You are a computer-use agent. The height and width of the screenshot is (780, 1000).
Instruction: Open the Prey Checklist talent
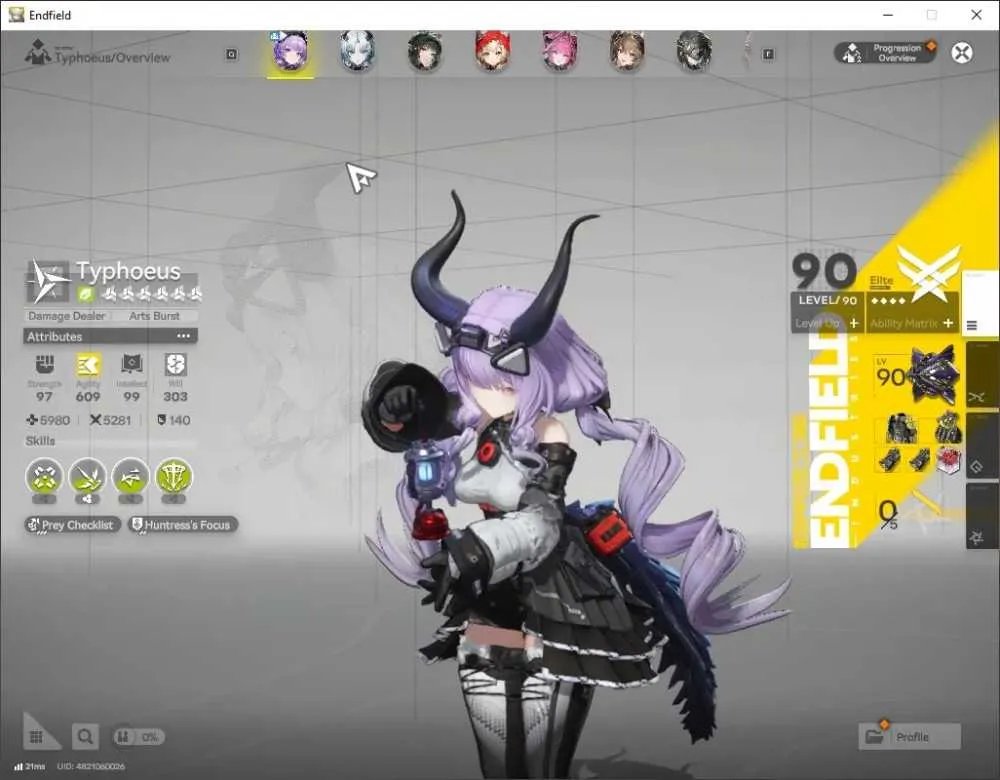tap(72, 525)
